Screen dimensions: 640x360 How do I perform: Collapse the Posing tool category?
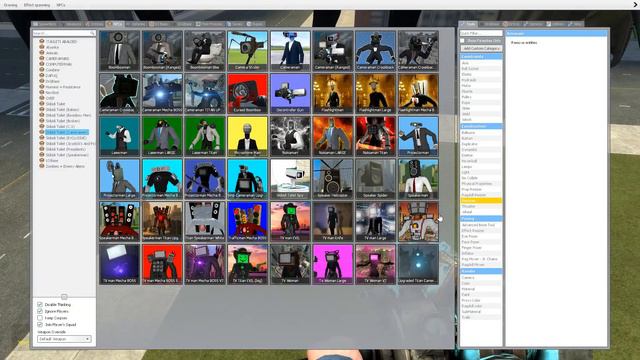pos(481,219)
